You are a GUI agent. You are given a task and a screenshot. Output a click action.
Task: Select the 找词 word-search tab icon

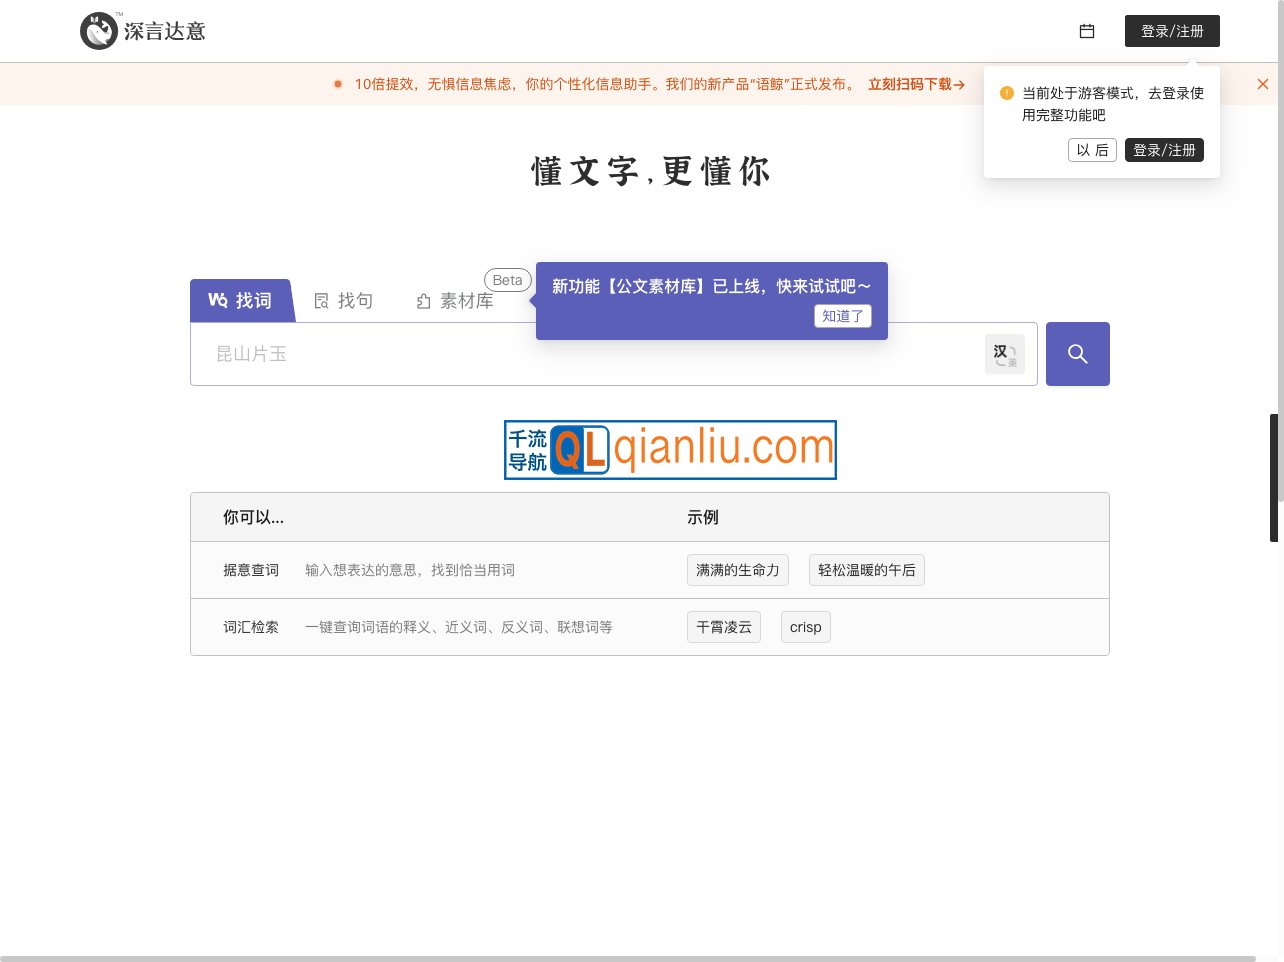click(218, 300)
